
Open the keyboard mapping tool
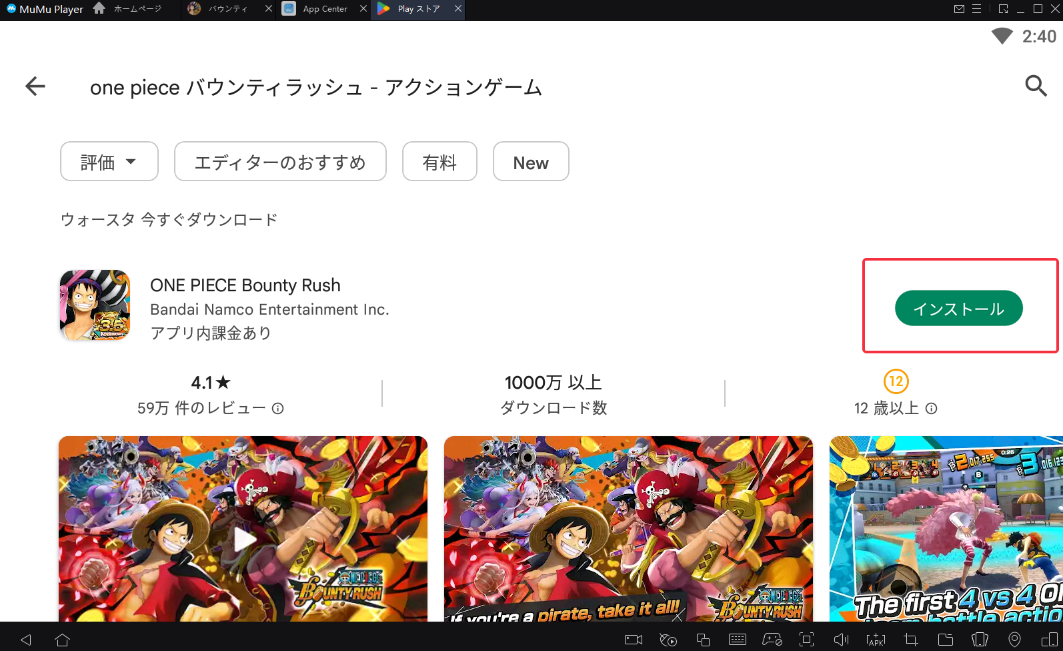click(x=738, y=639)
